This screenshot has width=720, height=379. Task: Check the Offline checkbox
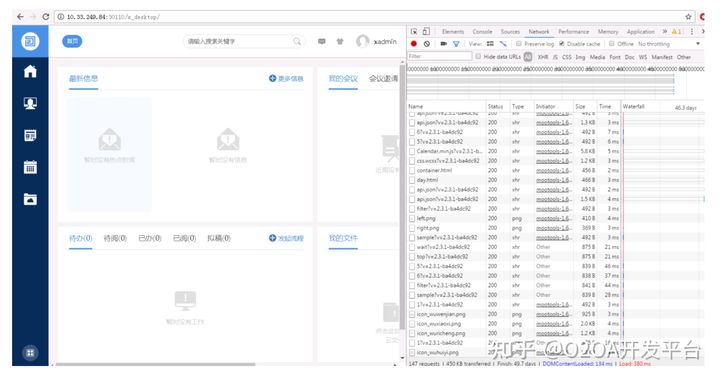click(612, 44)
